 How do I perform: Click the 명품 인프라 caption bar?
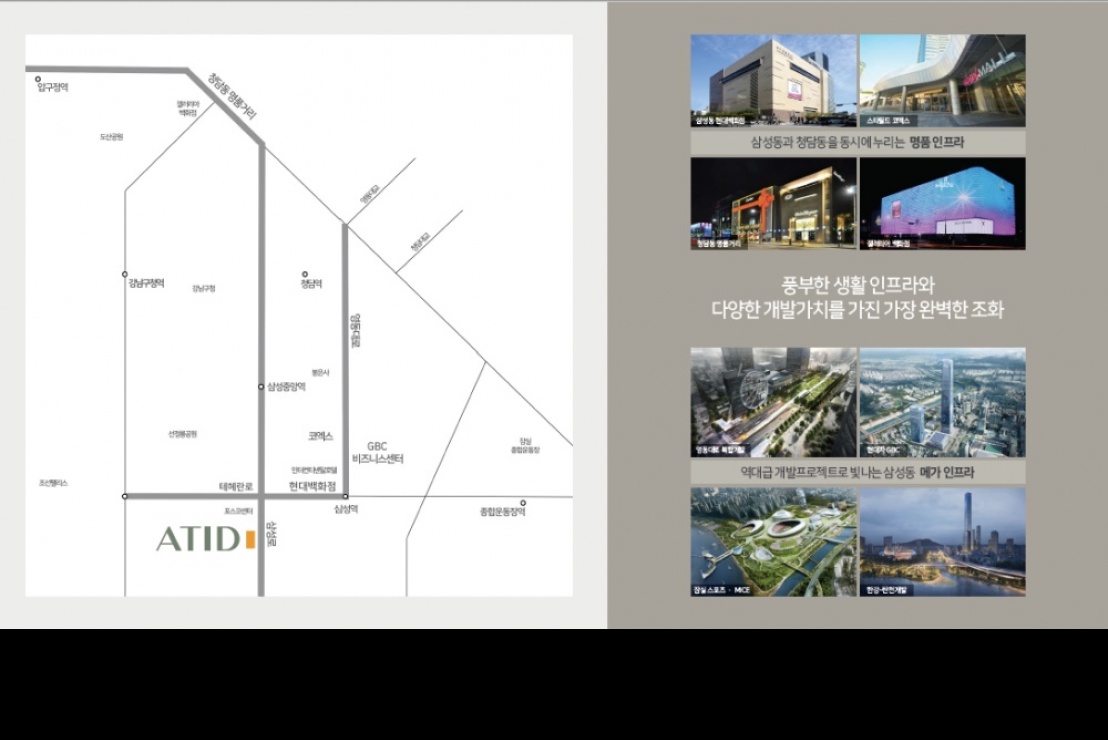[x=857, y=142]
